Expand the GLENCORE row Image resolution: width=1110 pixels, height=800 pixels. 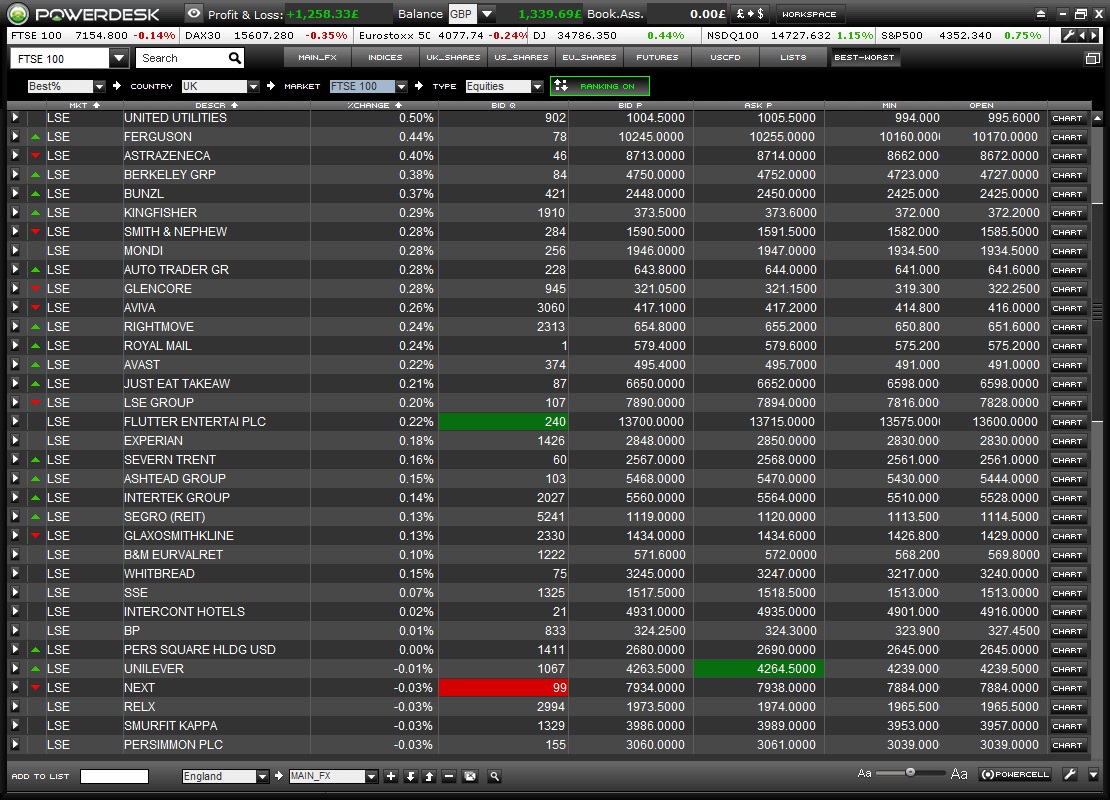(15, 289)
